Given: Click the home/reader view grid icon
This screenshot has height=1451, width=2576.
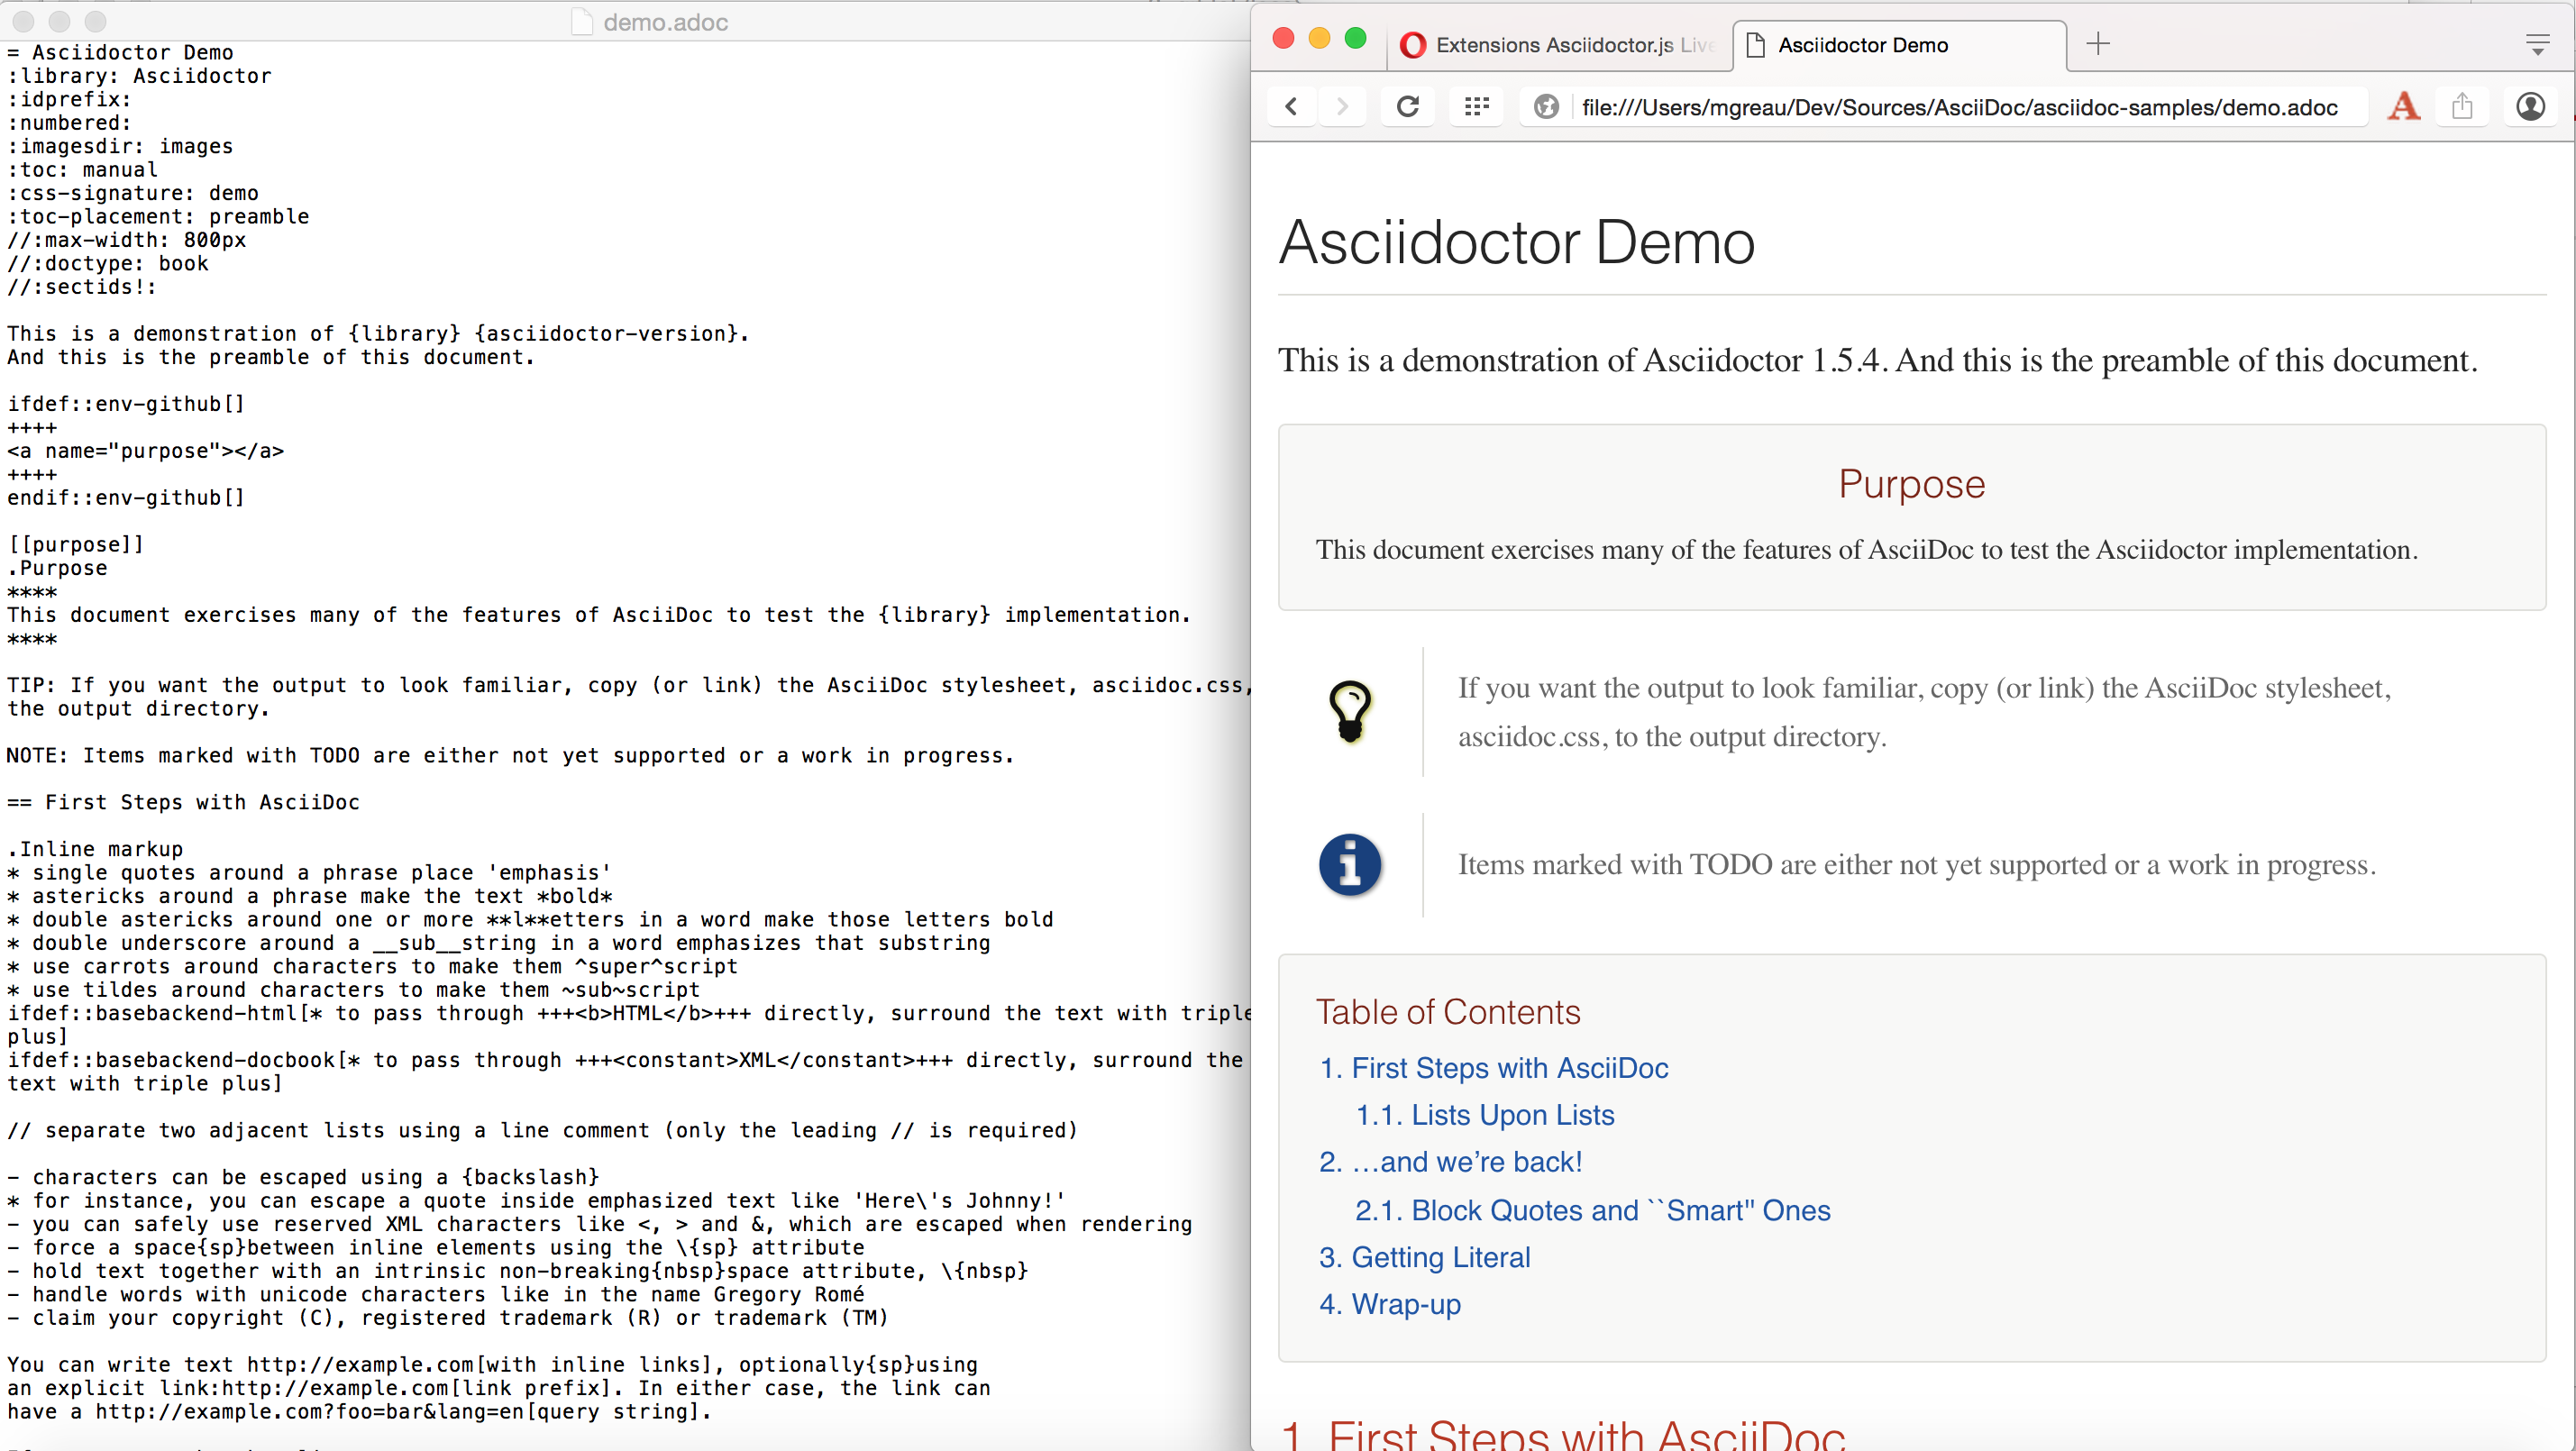Looking at the screenshot, I should click(1475, 106).
